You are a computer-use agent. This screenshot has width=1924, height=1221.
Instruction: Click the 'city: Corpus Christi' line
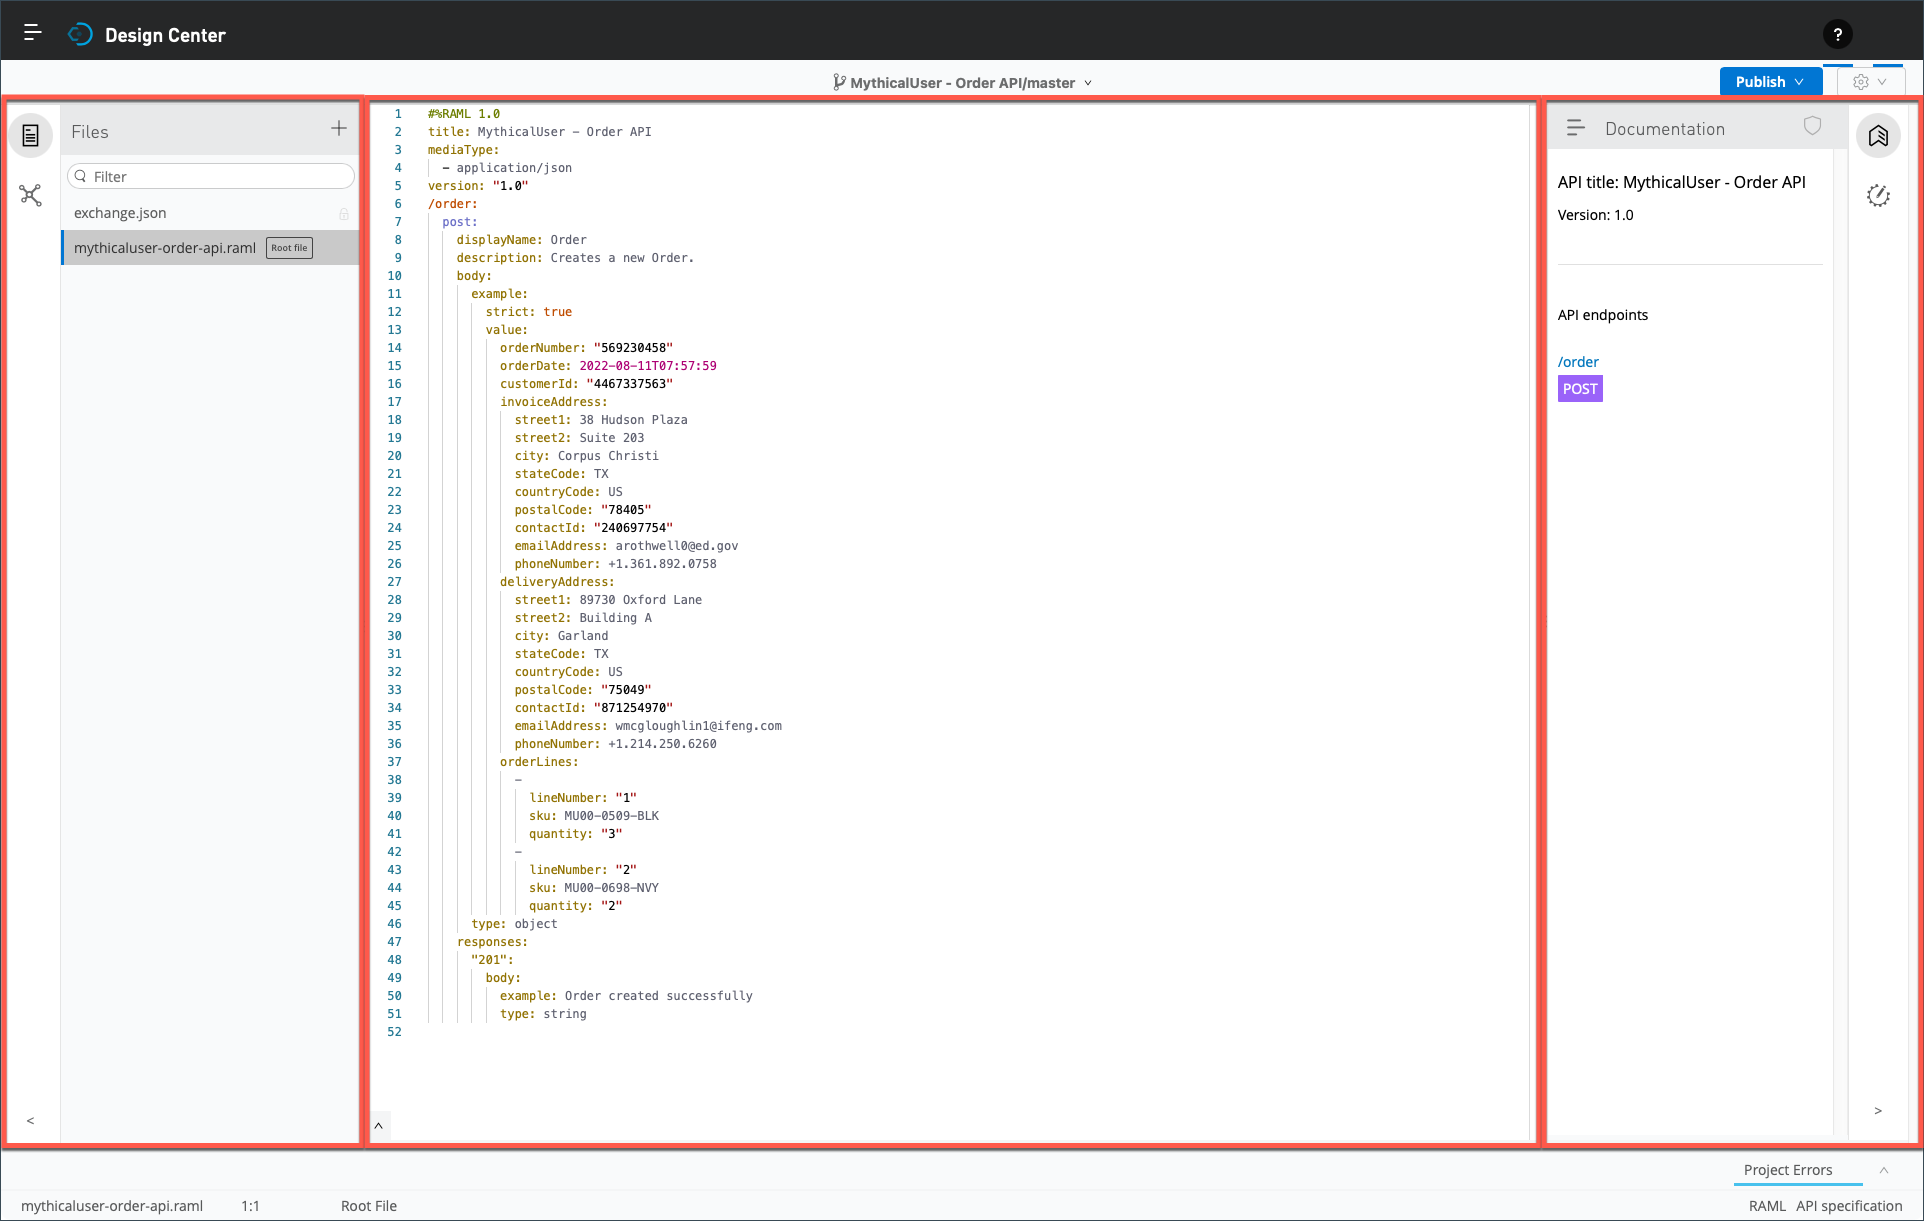tap(587, 456)
